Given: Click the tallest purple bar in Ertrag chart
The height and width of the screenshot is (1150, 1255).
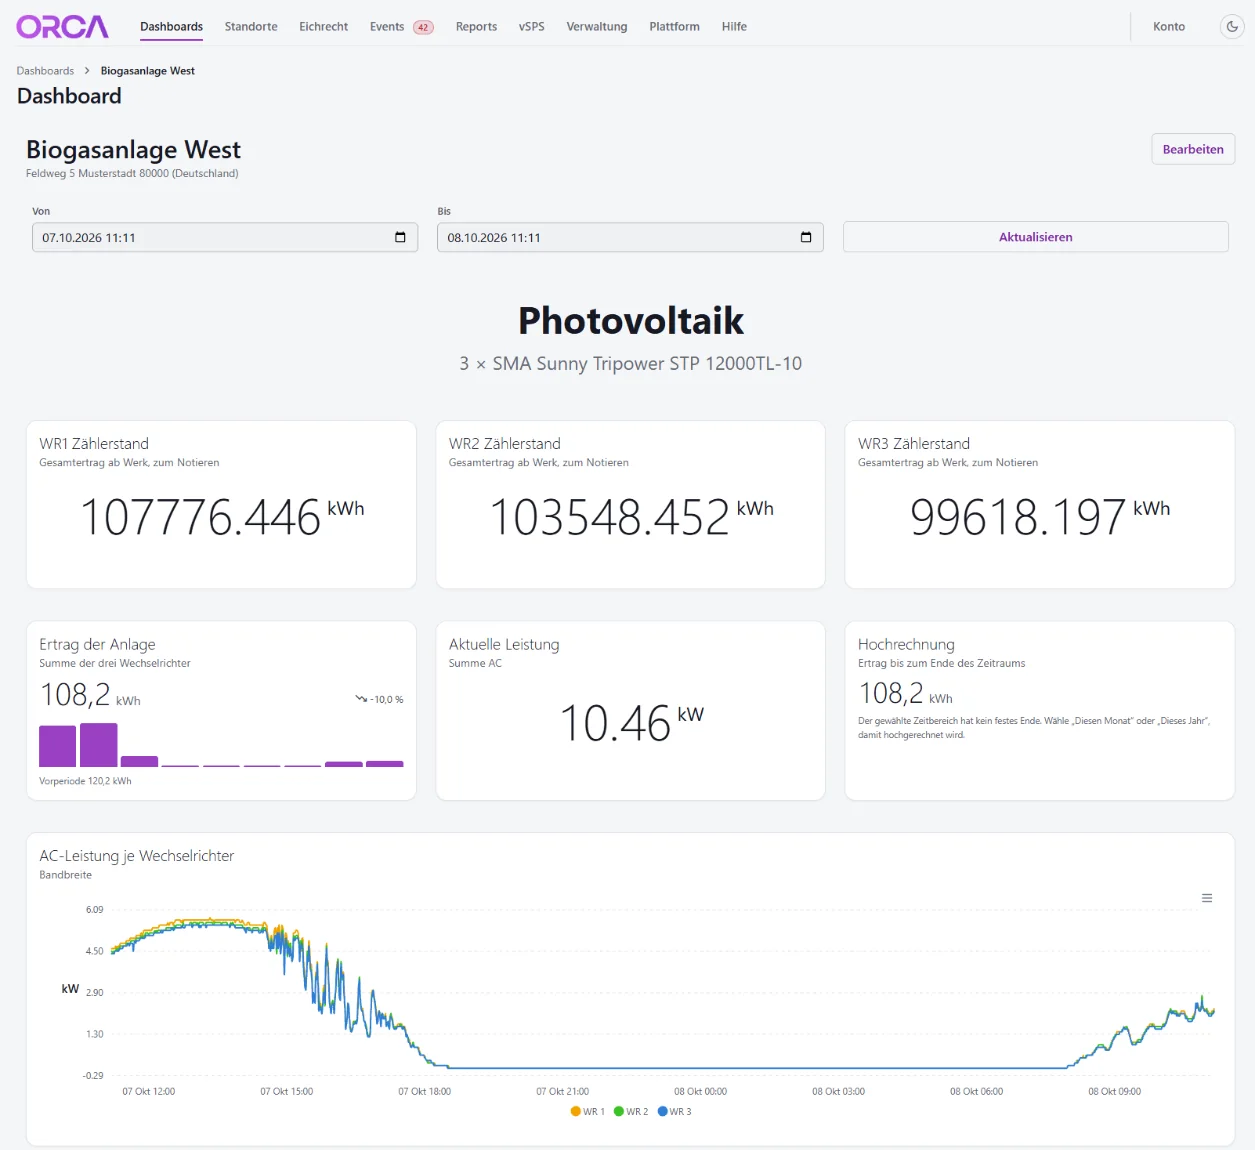Looking at the screenshot, I should tap(98, 745).
